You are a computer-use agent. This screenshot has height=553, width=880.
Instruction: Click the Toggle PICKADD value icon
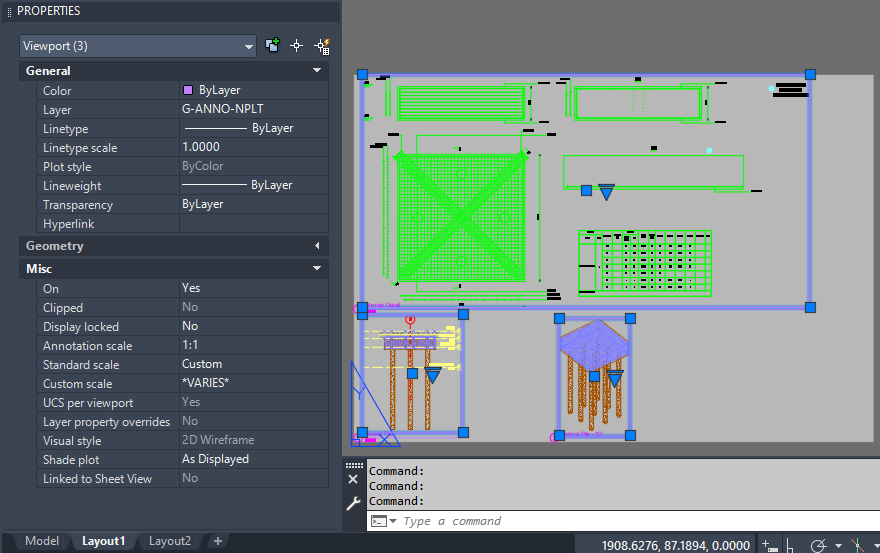pos(272,46)
